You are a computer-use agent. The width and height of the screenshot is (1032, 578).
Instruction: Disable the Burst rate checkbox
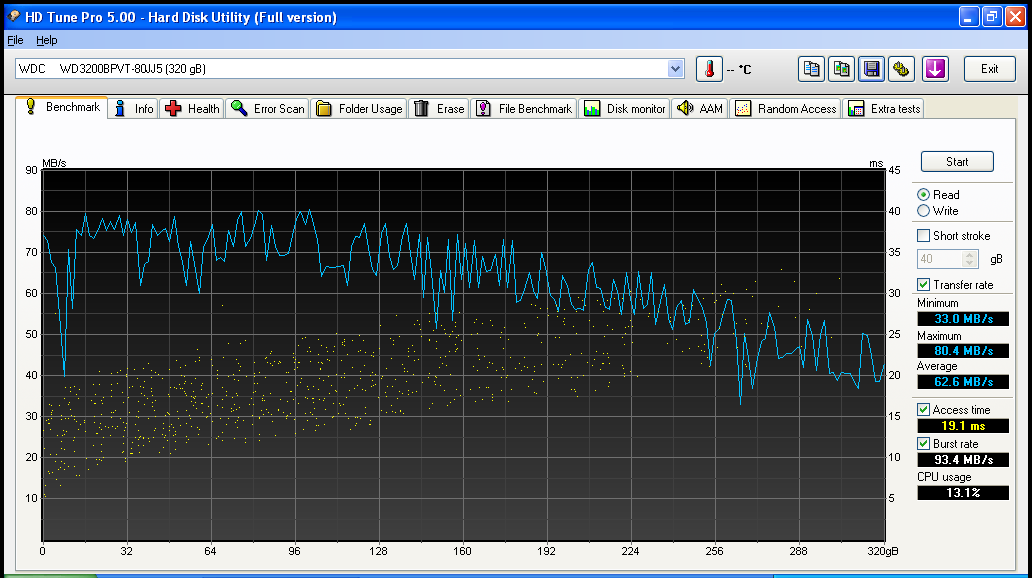pyautogui.click(x=923, y=444)
